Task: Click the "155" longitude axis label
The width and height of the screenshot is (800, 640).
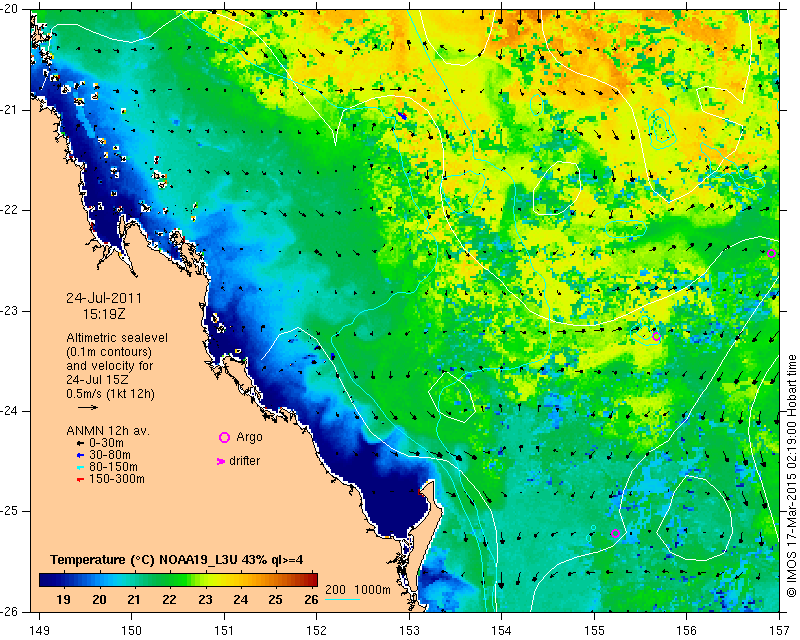Action: (x=594, y=631)
